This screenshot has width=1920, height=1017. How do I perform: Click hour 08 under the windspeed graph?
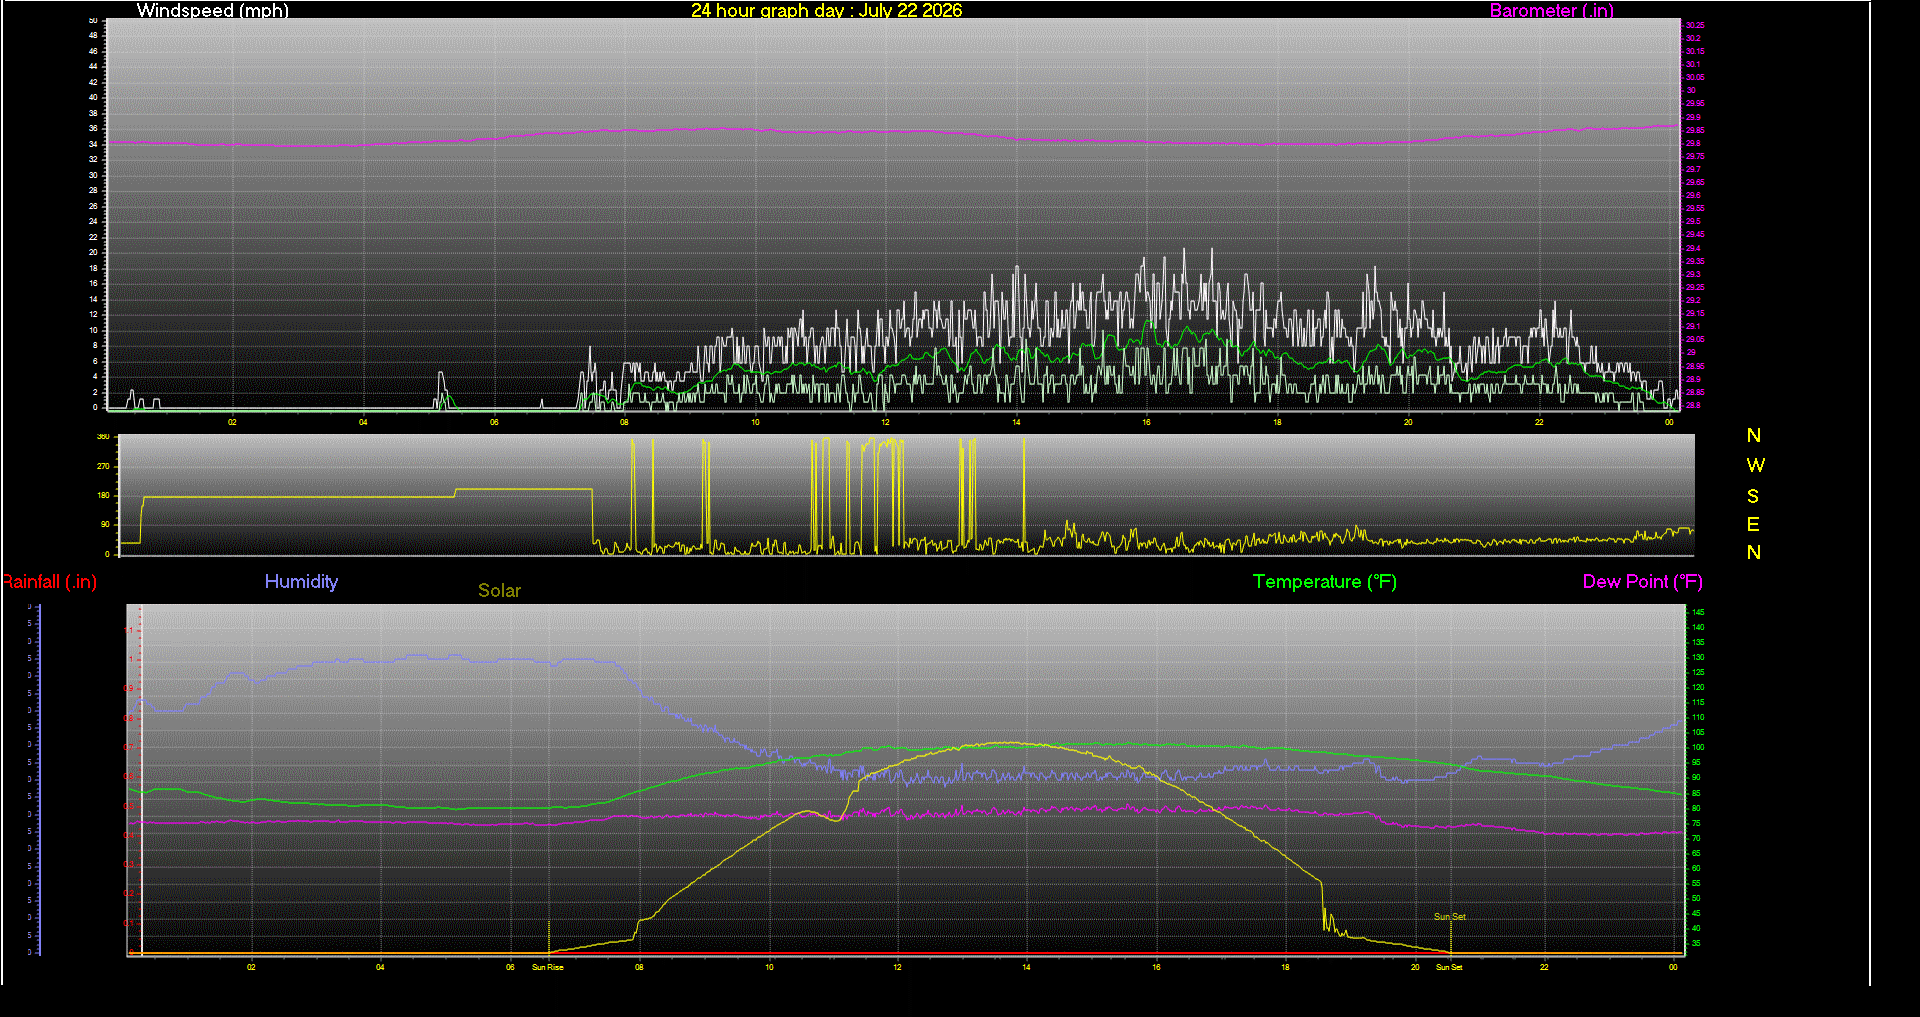pos(624,422)
